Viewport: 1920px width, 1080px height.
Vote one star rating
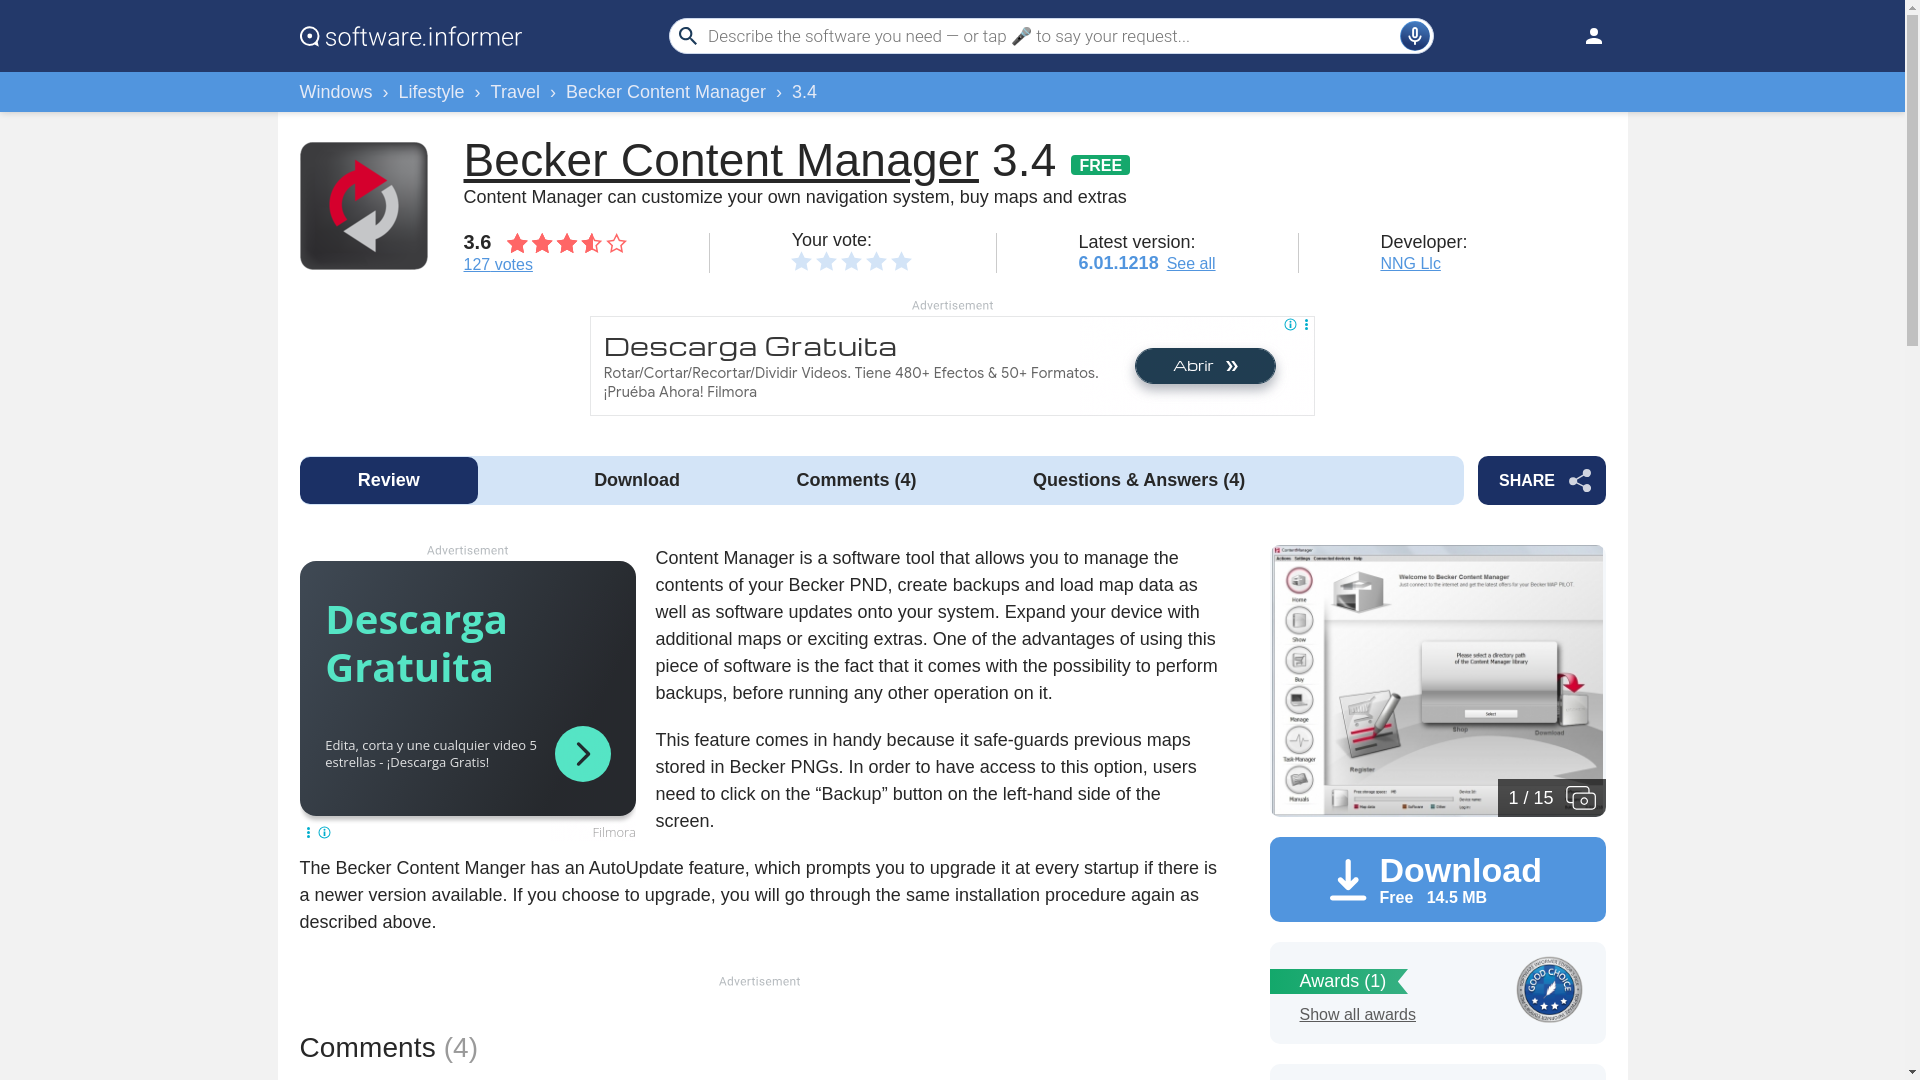801,261
